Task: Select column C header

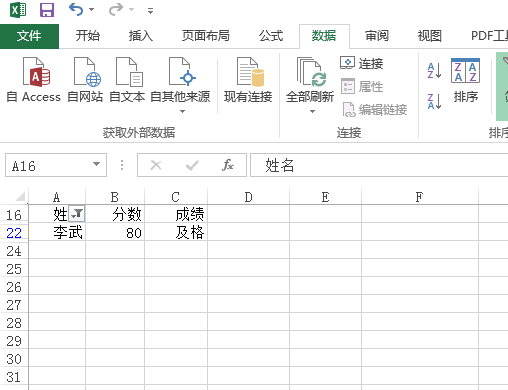Action: 176,197
